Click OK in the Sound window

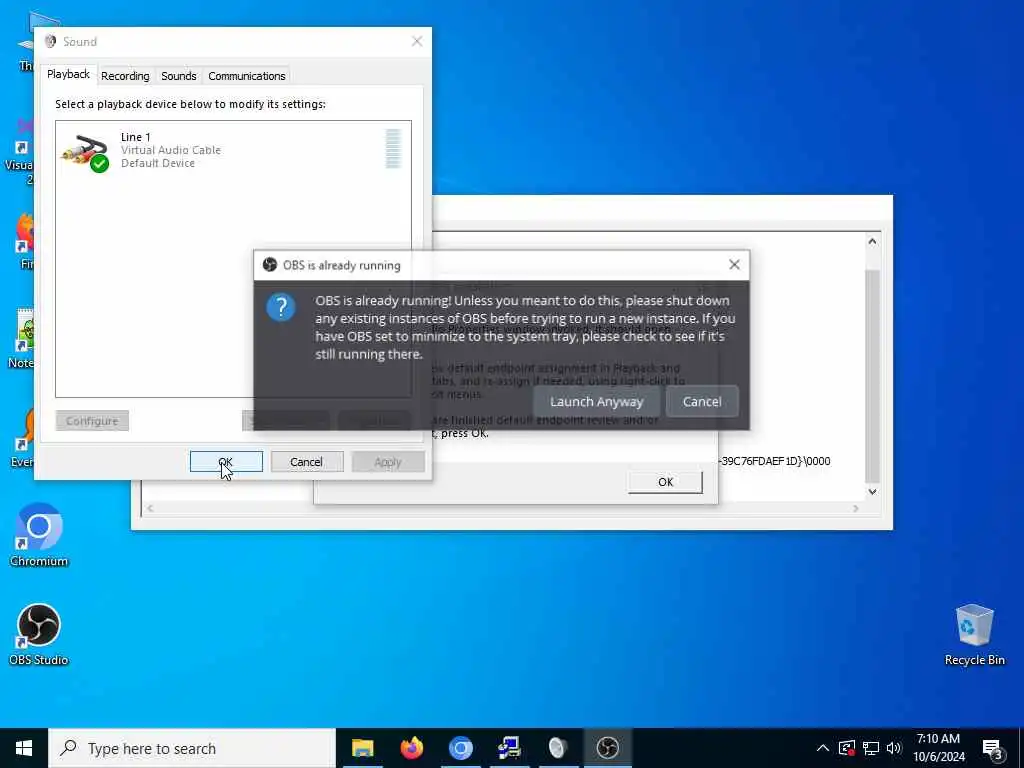pyautogui.click(x=226, y=462)
